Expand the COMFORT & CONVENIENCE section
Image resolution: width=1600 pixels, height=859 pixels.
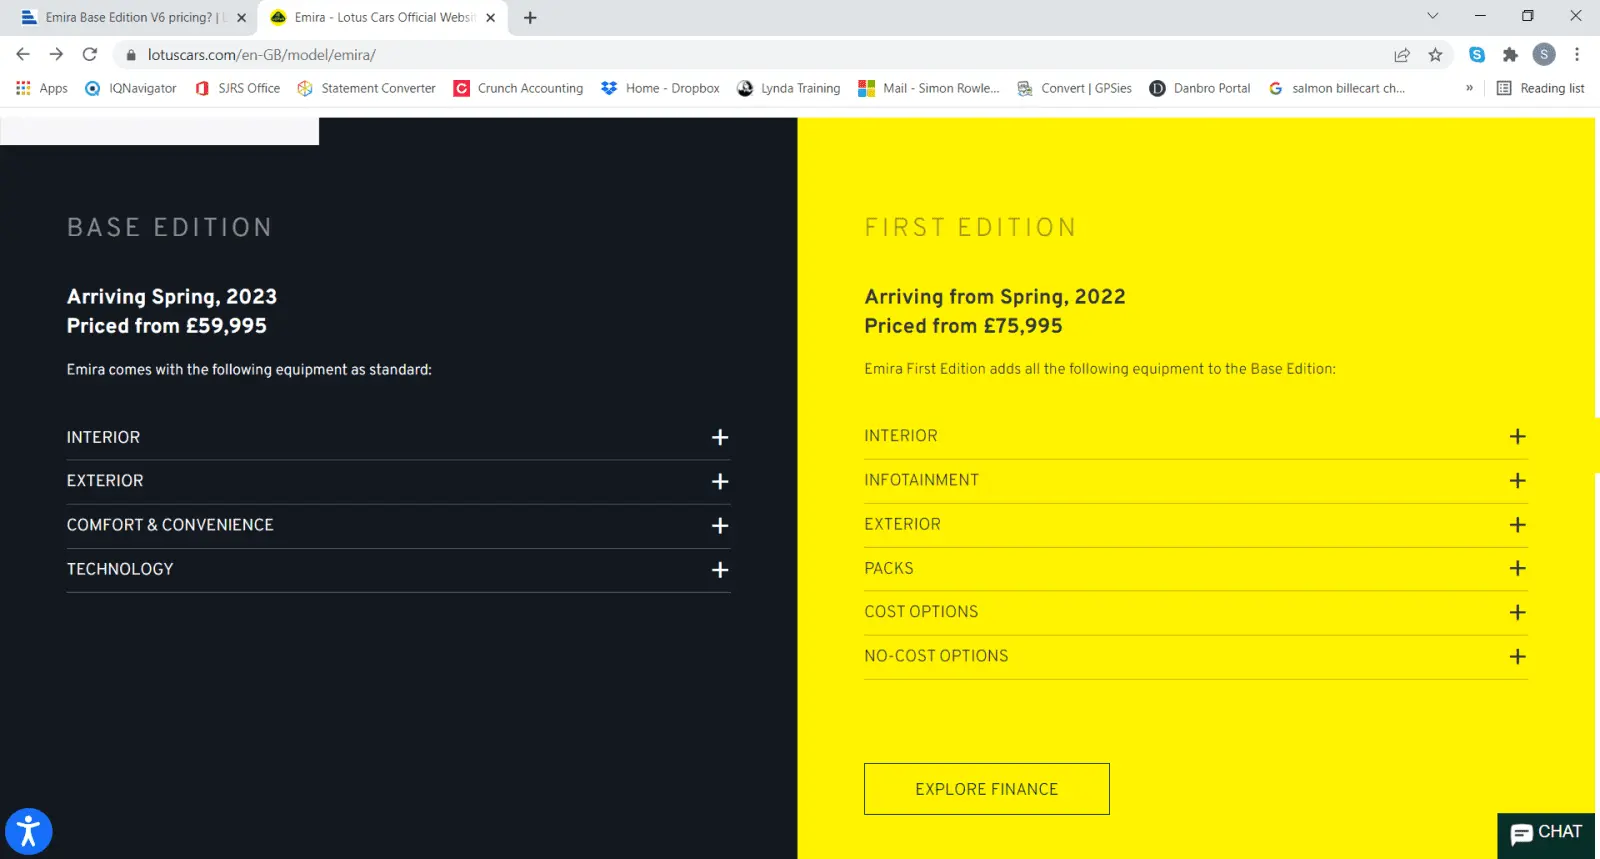click(719, 526)
